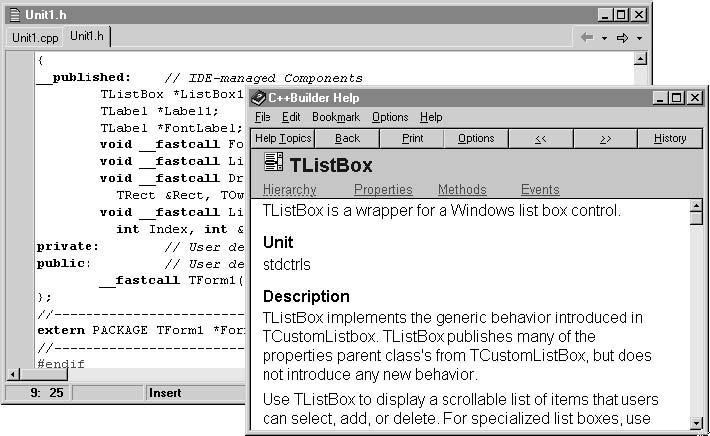This screenshot has height=436, width=710.
Task: Click the Back button in Help
Action: pyautogui.click(x=347, y=139)
